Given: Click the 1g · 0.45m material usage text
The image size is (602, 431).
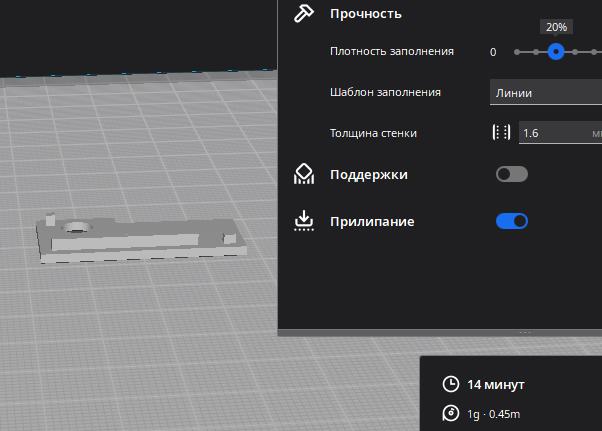Looking at the screenshot, I should point(493,414).
